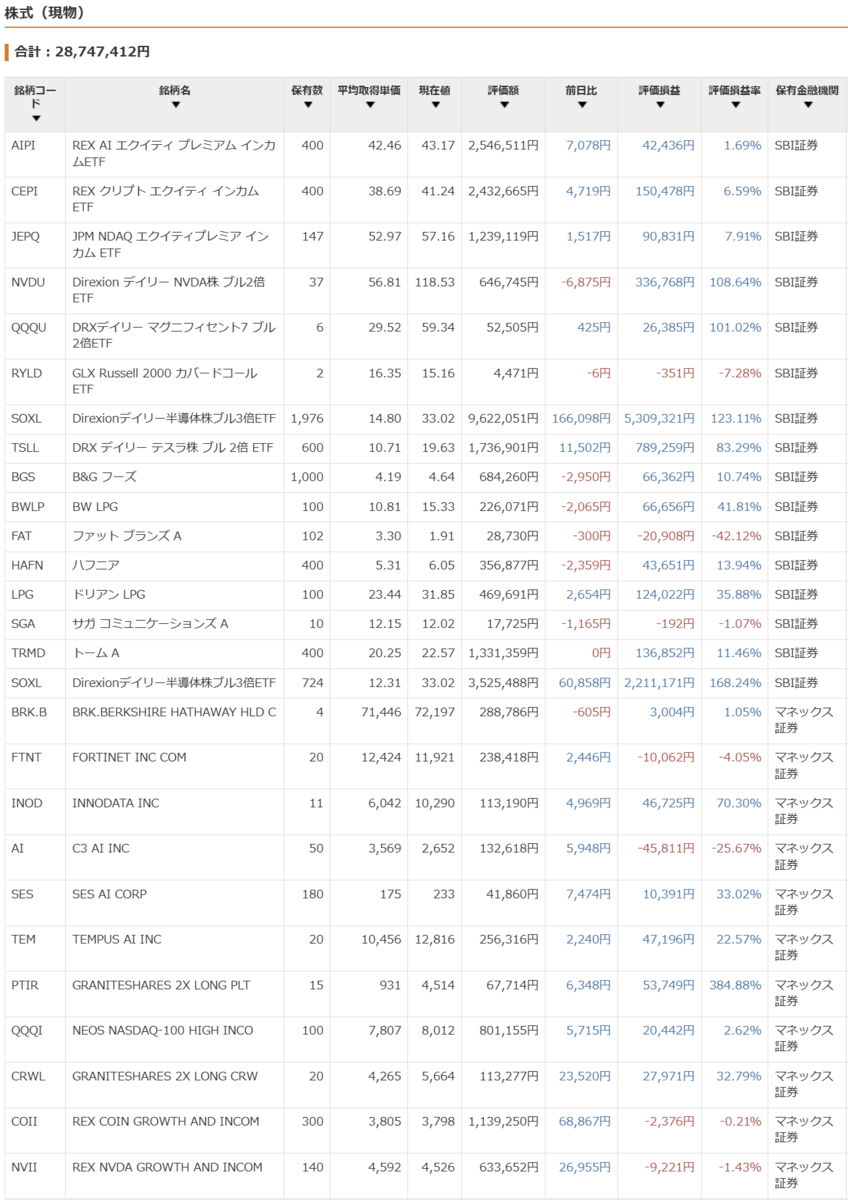
Task: Sort table by 銘柄名 arrow
Action: [x=175, y=105]
